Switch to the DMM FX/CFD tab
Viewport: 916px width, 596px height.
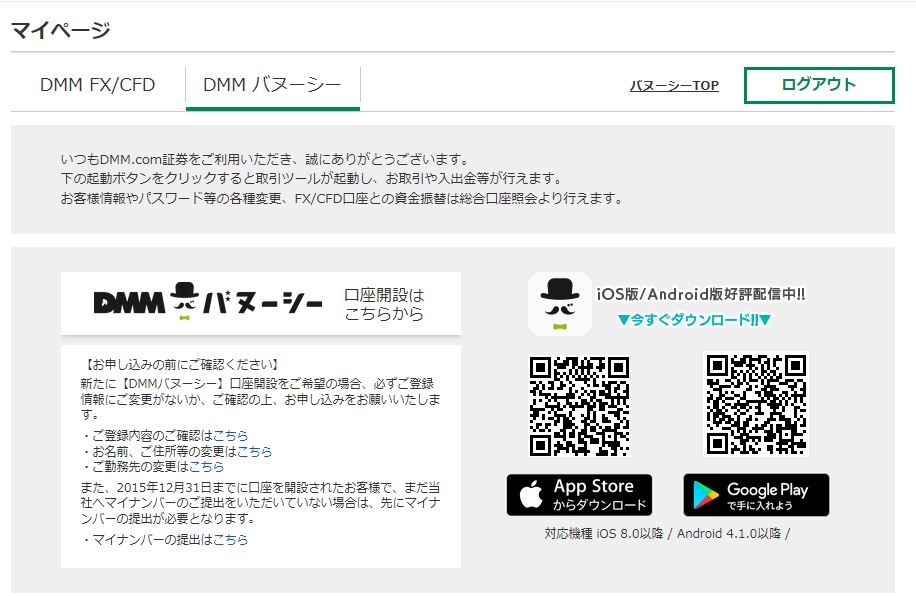point(98,85)
